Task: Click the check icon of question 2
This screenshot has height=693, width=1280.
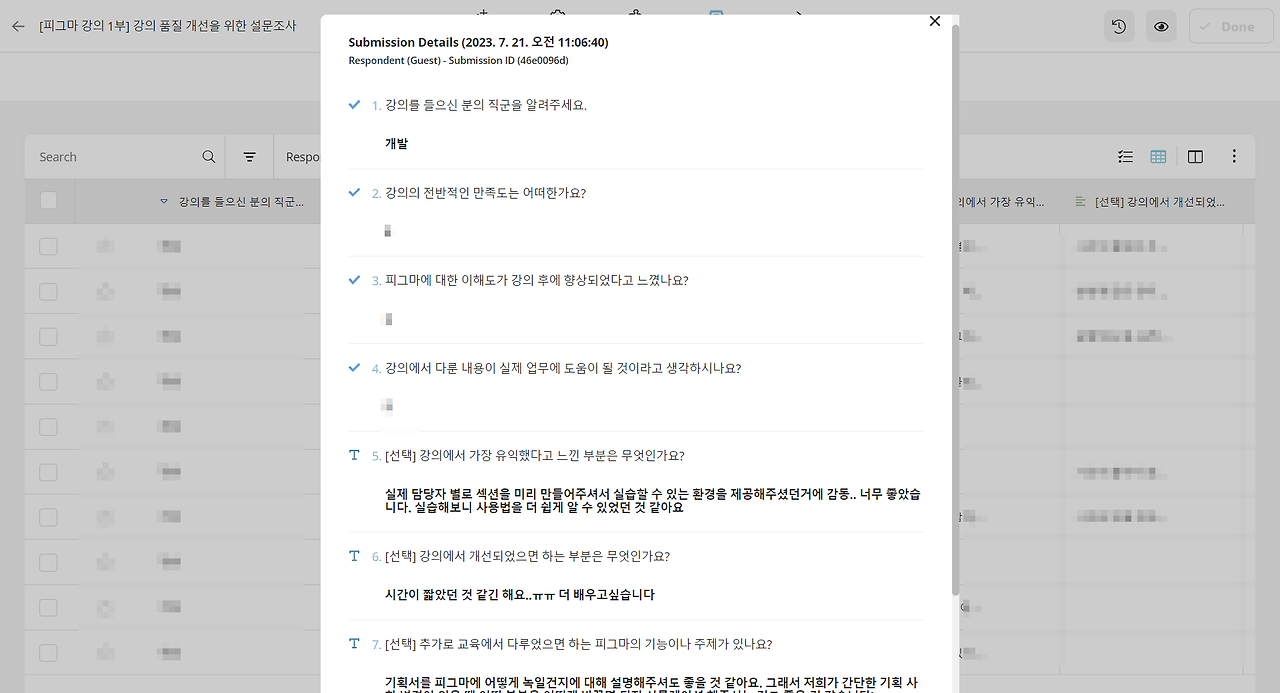Action: point(354,192)
